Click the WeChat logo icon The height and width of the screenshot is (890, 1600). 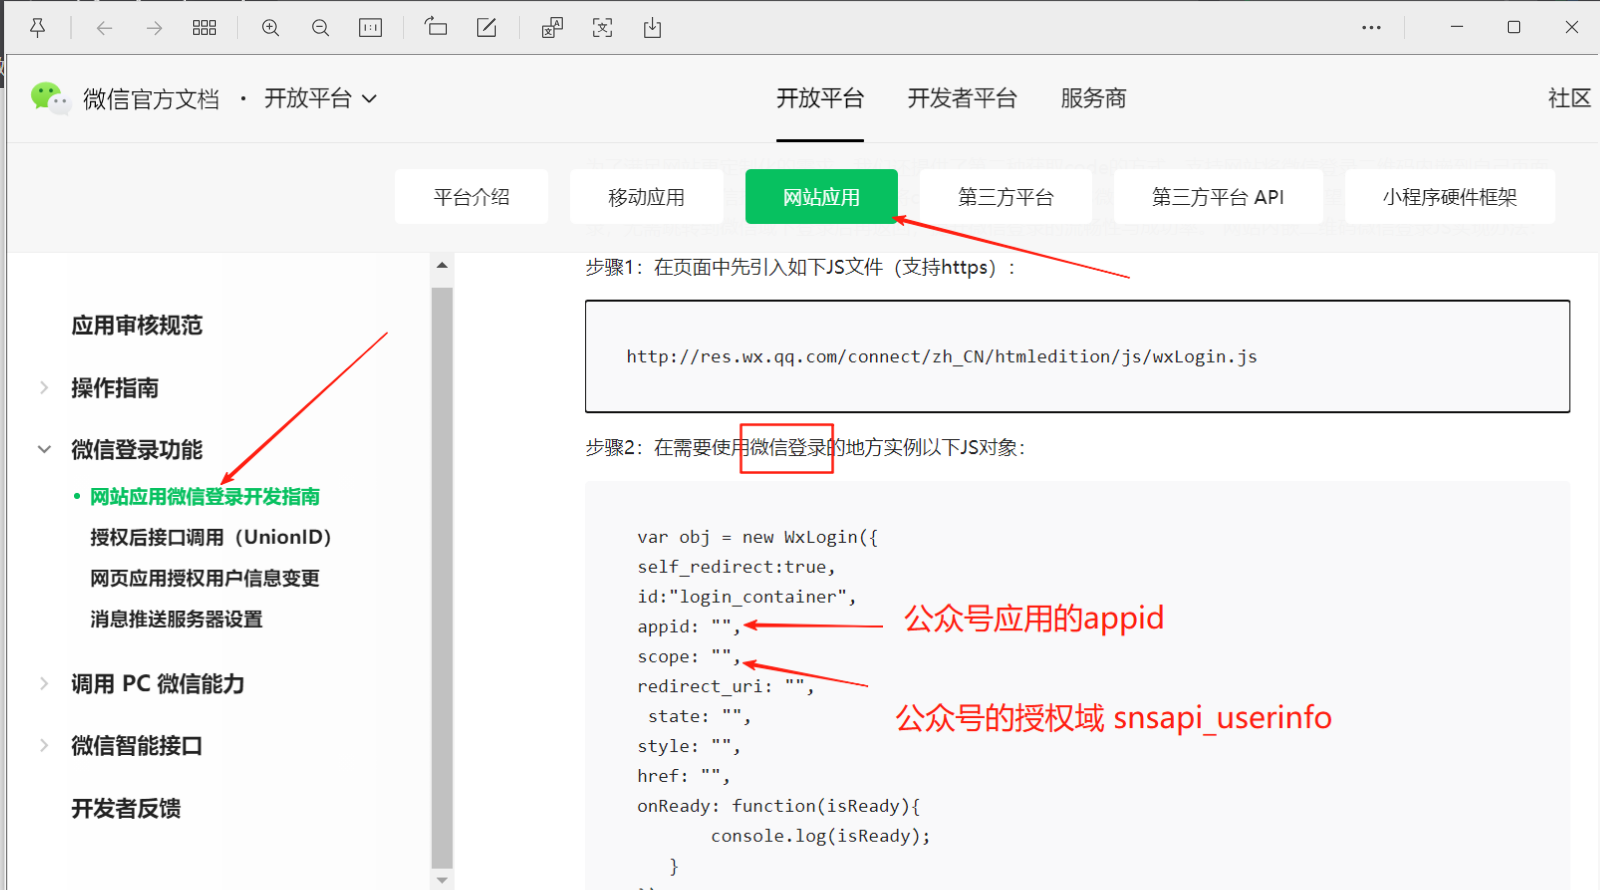[49, 98]
